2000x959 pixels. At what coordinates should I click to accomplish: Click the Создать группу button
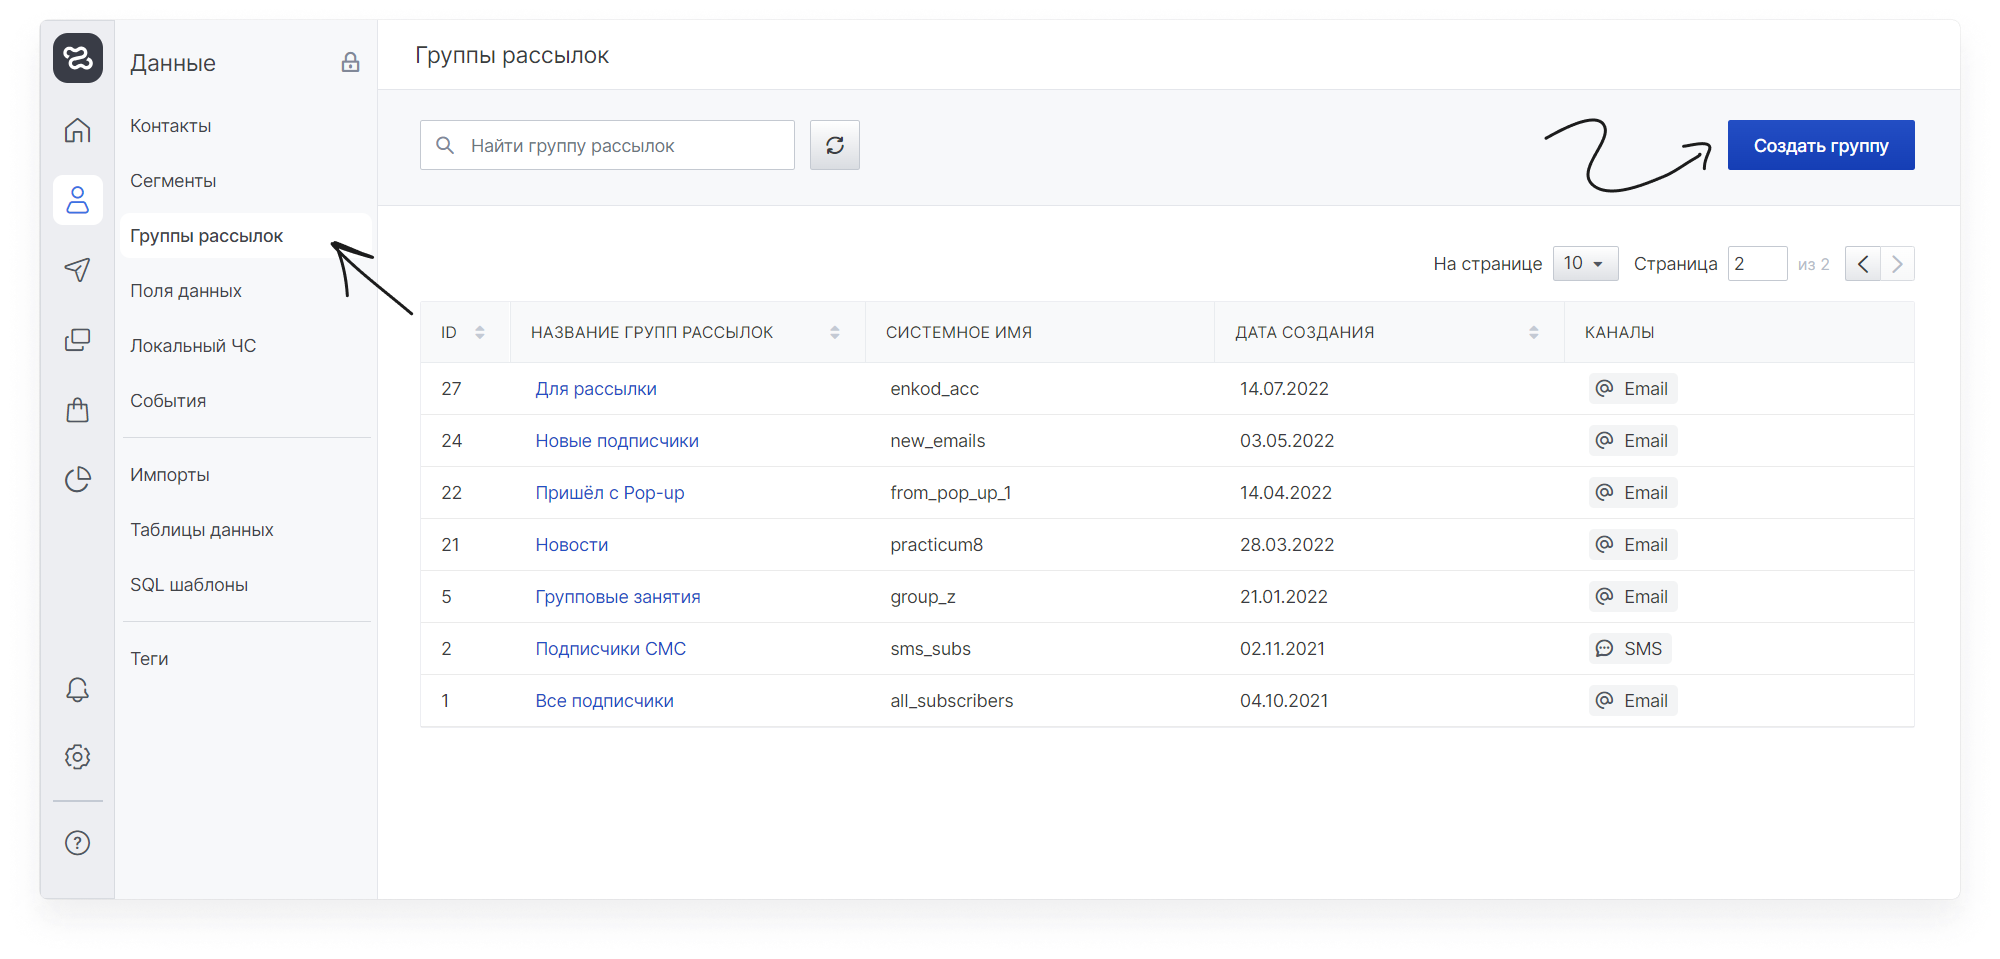(x=1821, y=145)
